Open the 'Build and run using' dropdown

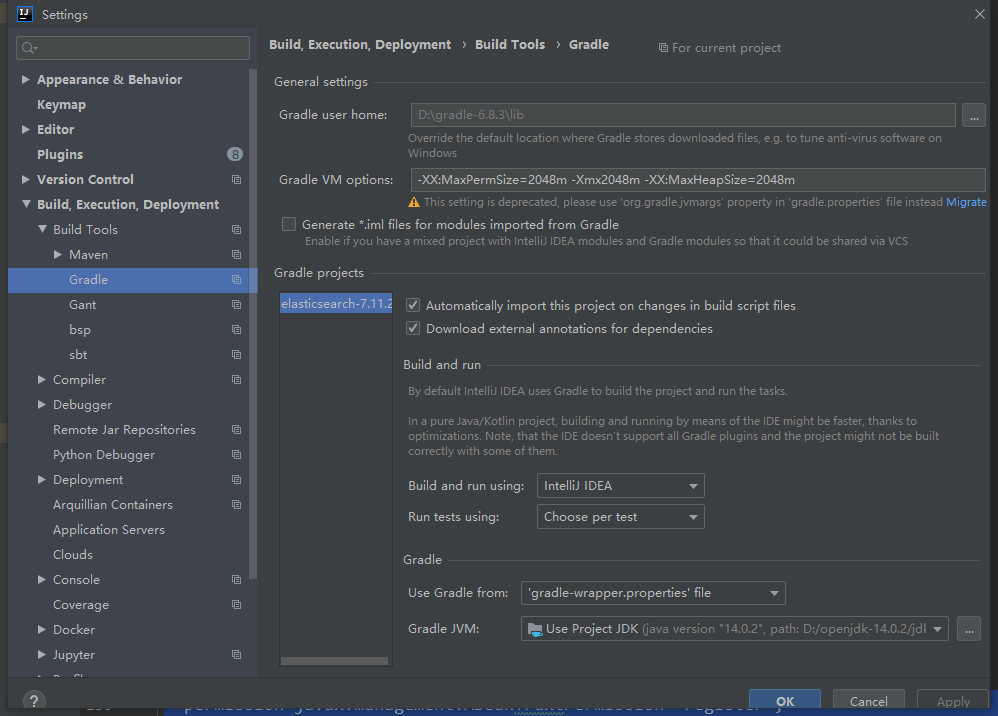[x=621, y=486]
